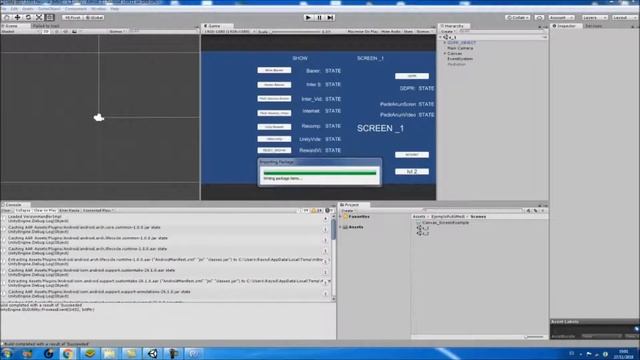Toggle Global/Local handle rotation

coord(94,18)
